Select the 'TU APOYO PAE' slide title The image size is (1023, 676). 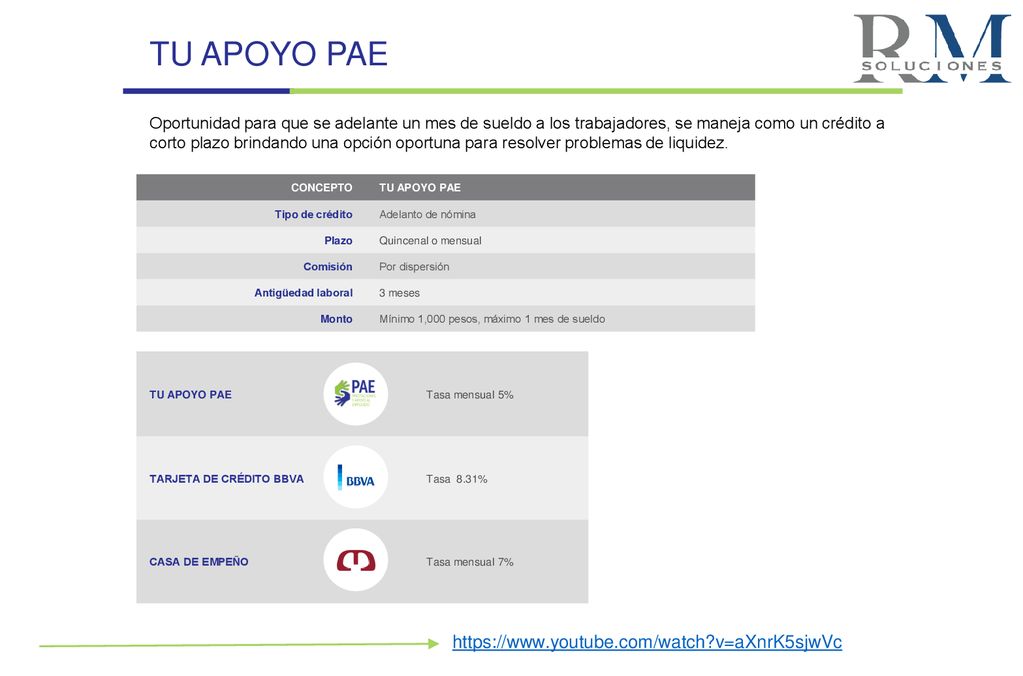(269, 54)
